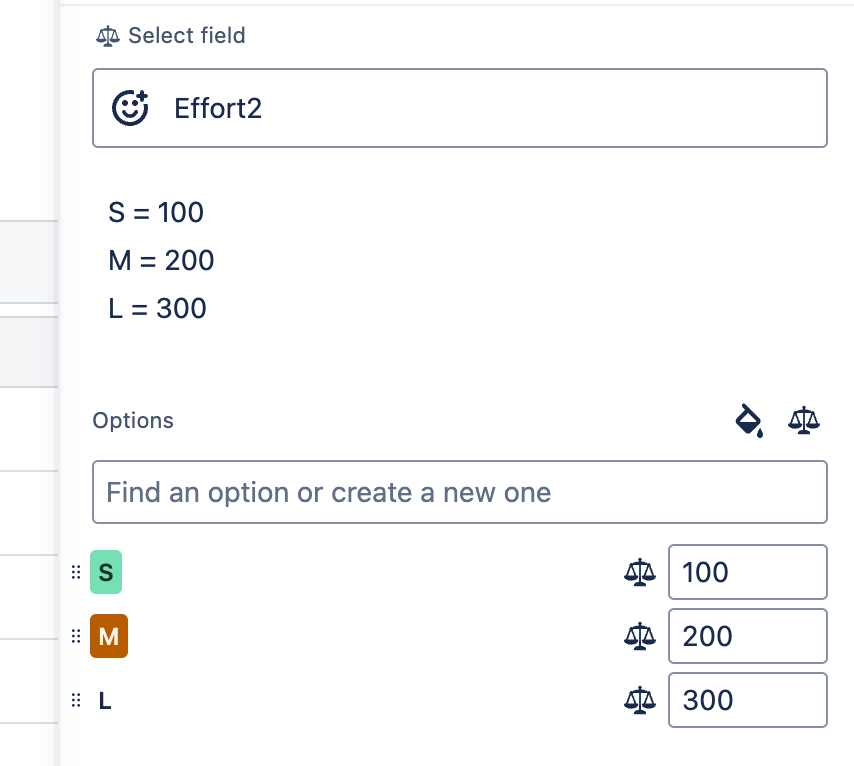Edit the weight field showing 200
This screenshot has height=766, width=854.
(747, 636)
